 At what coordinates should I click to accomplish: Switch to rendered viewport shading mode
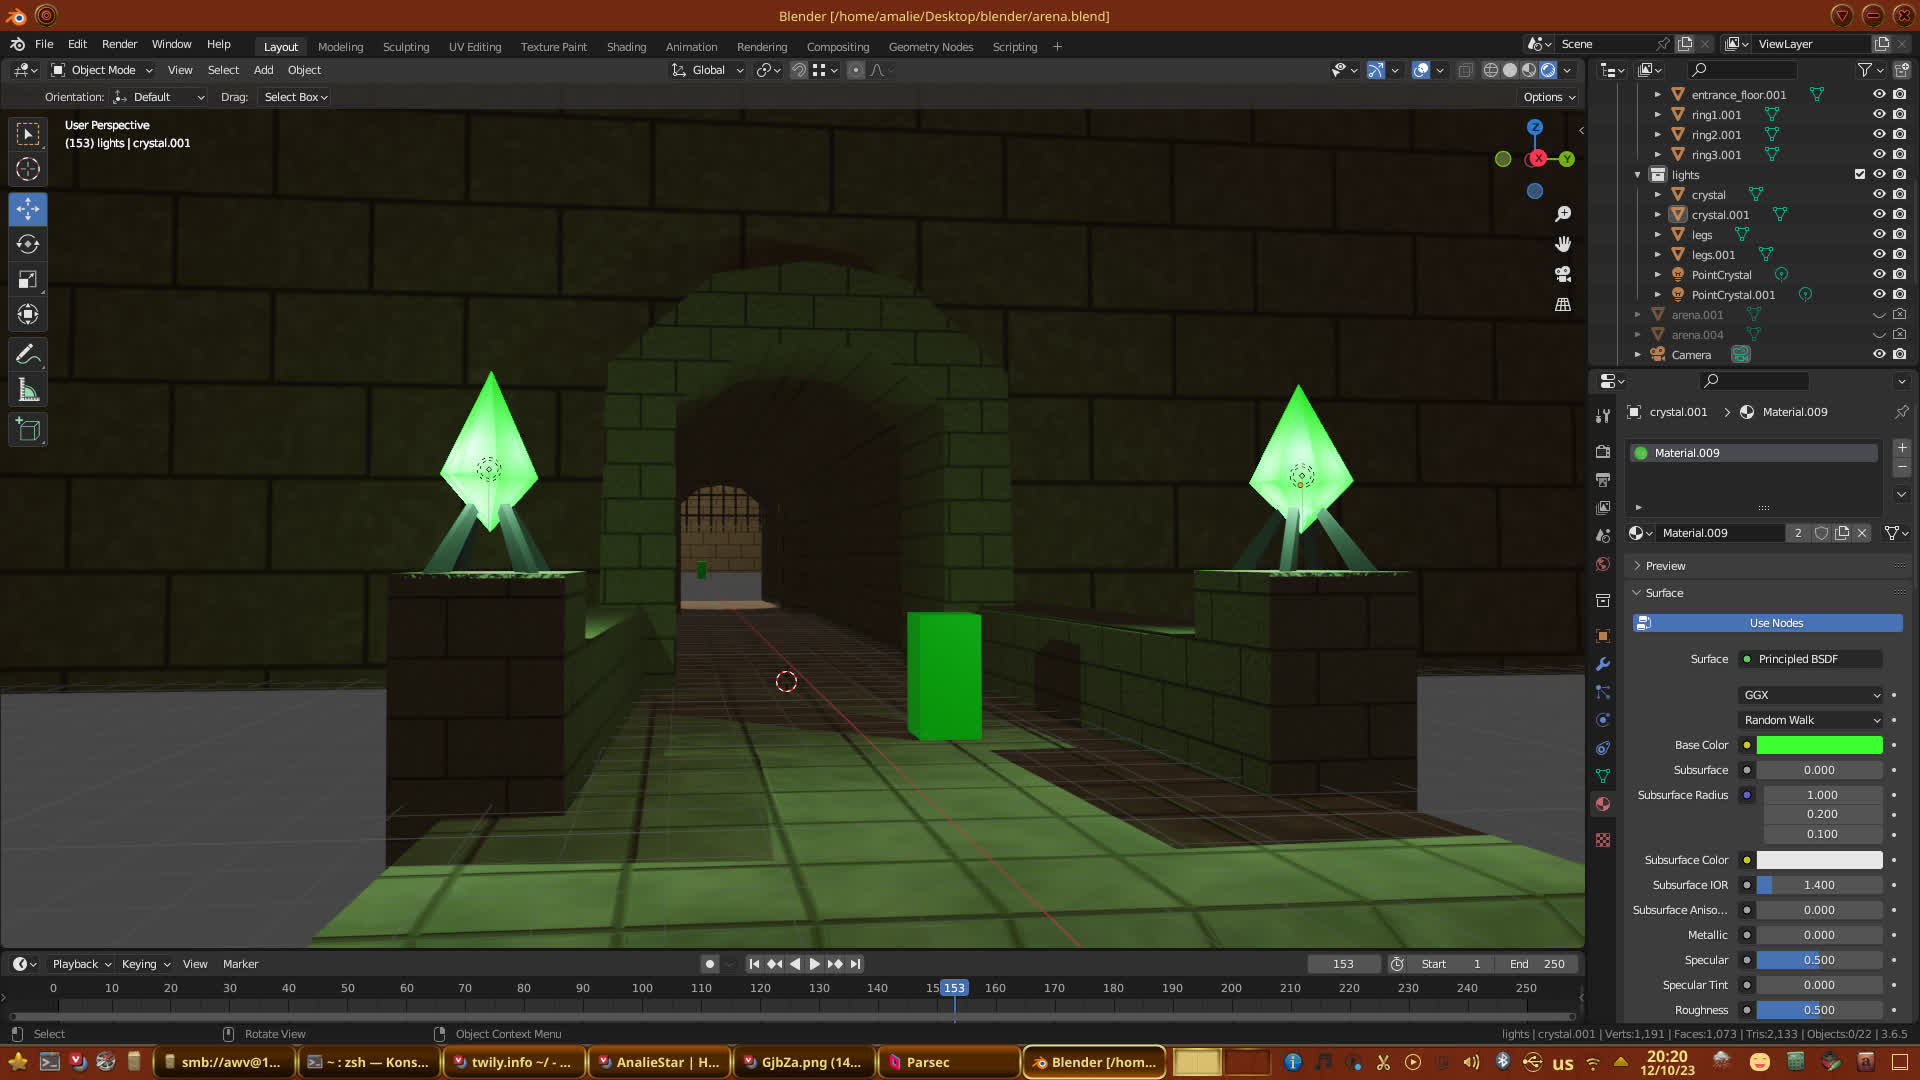[x=1548, y=70]
